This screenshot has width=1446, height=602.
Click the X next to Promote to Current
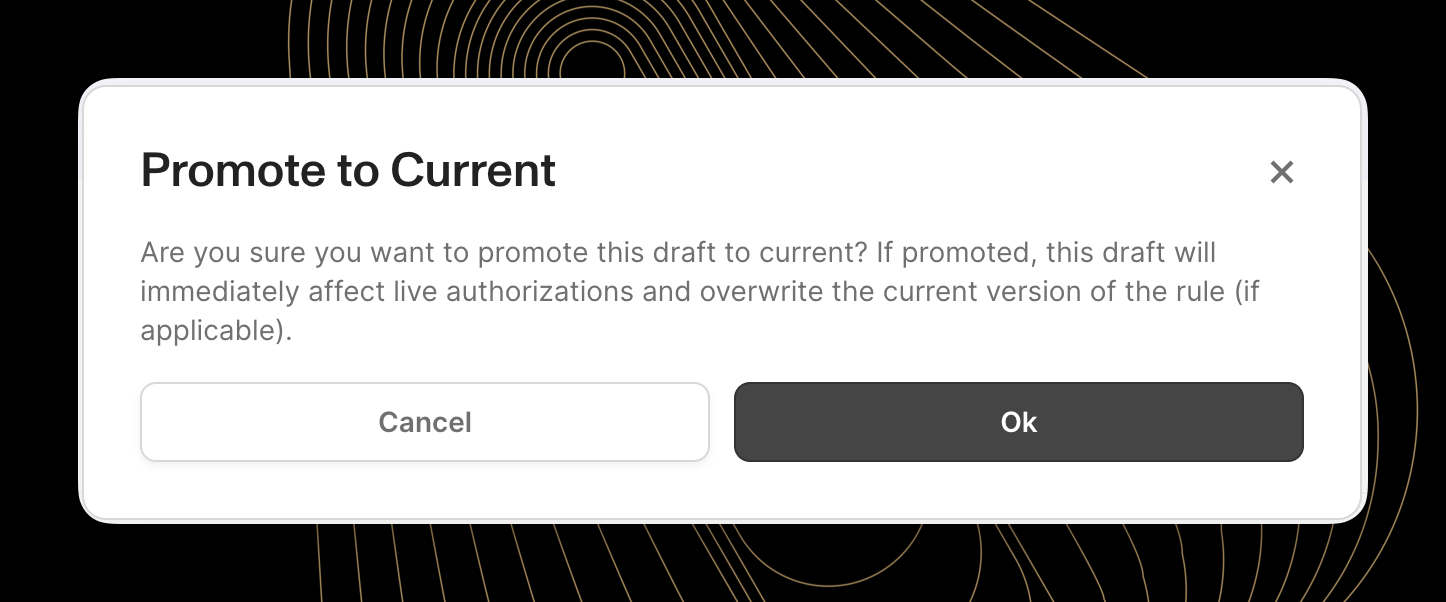tap(1282, 172)
